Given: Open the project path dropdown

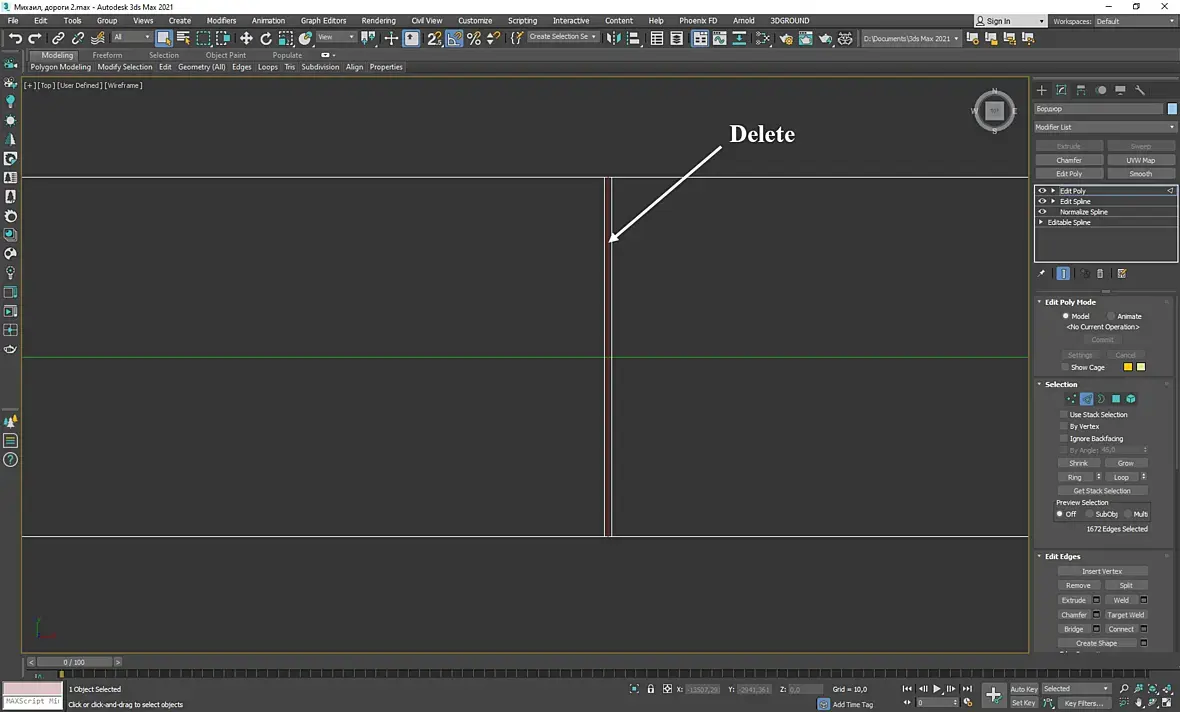Looking at the screenshot, I should [911, 38].
